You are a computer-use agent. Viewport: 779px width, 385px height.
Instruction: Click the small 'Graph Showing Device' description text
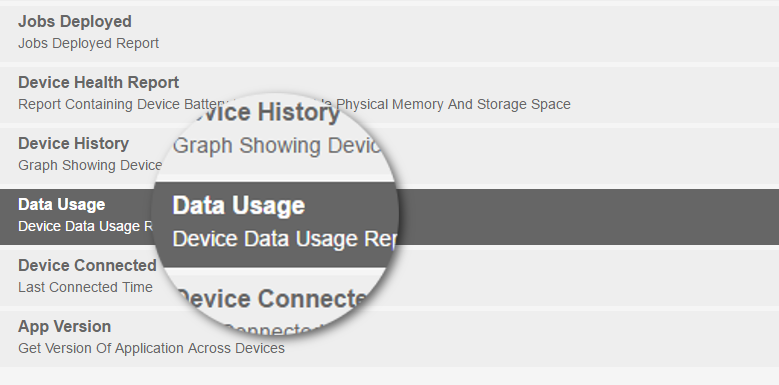[90, 165]
